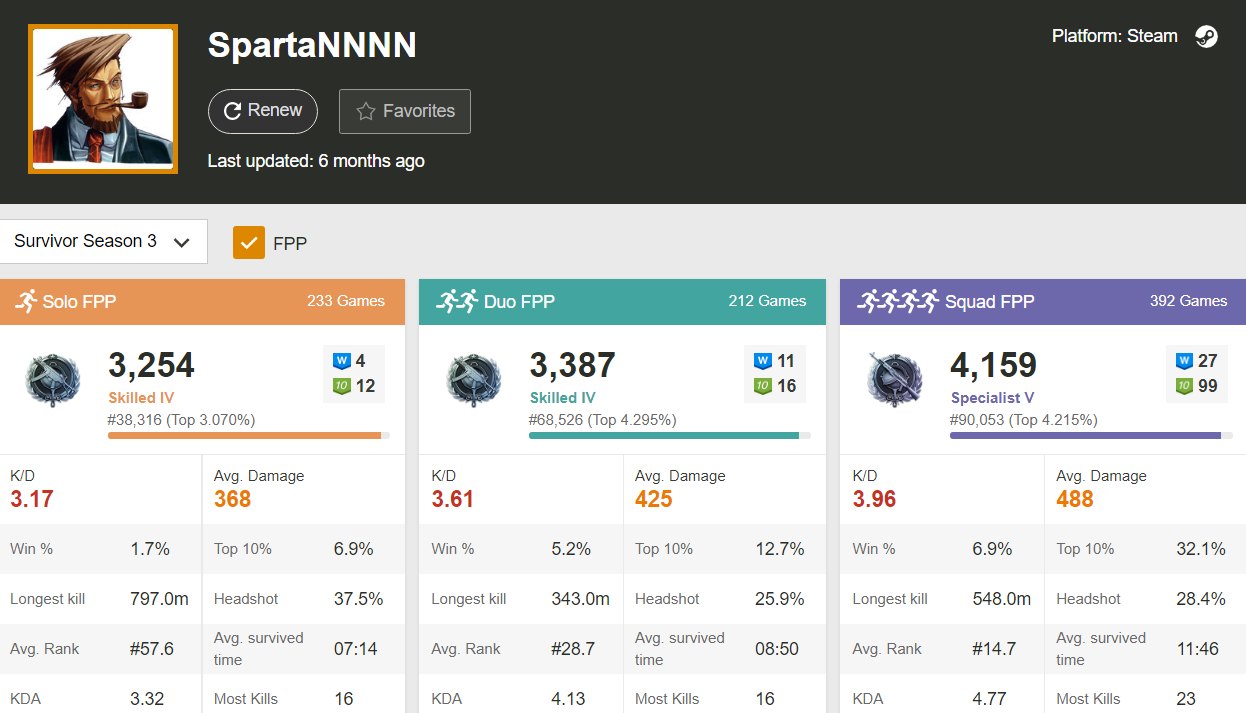Open the Survivor Season 3 dropdown
Image resolution: width=1246 pixels, height=713 pixels.
pyautogui.click(x=104, y=242)
